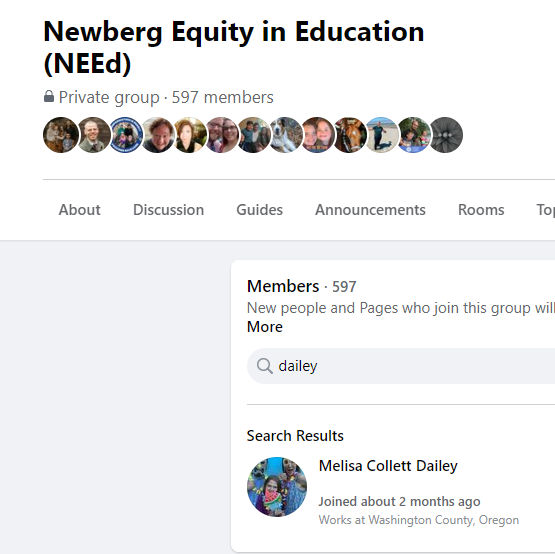
Task: Click the second avatar of man in suit
Action: point(93,135)
